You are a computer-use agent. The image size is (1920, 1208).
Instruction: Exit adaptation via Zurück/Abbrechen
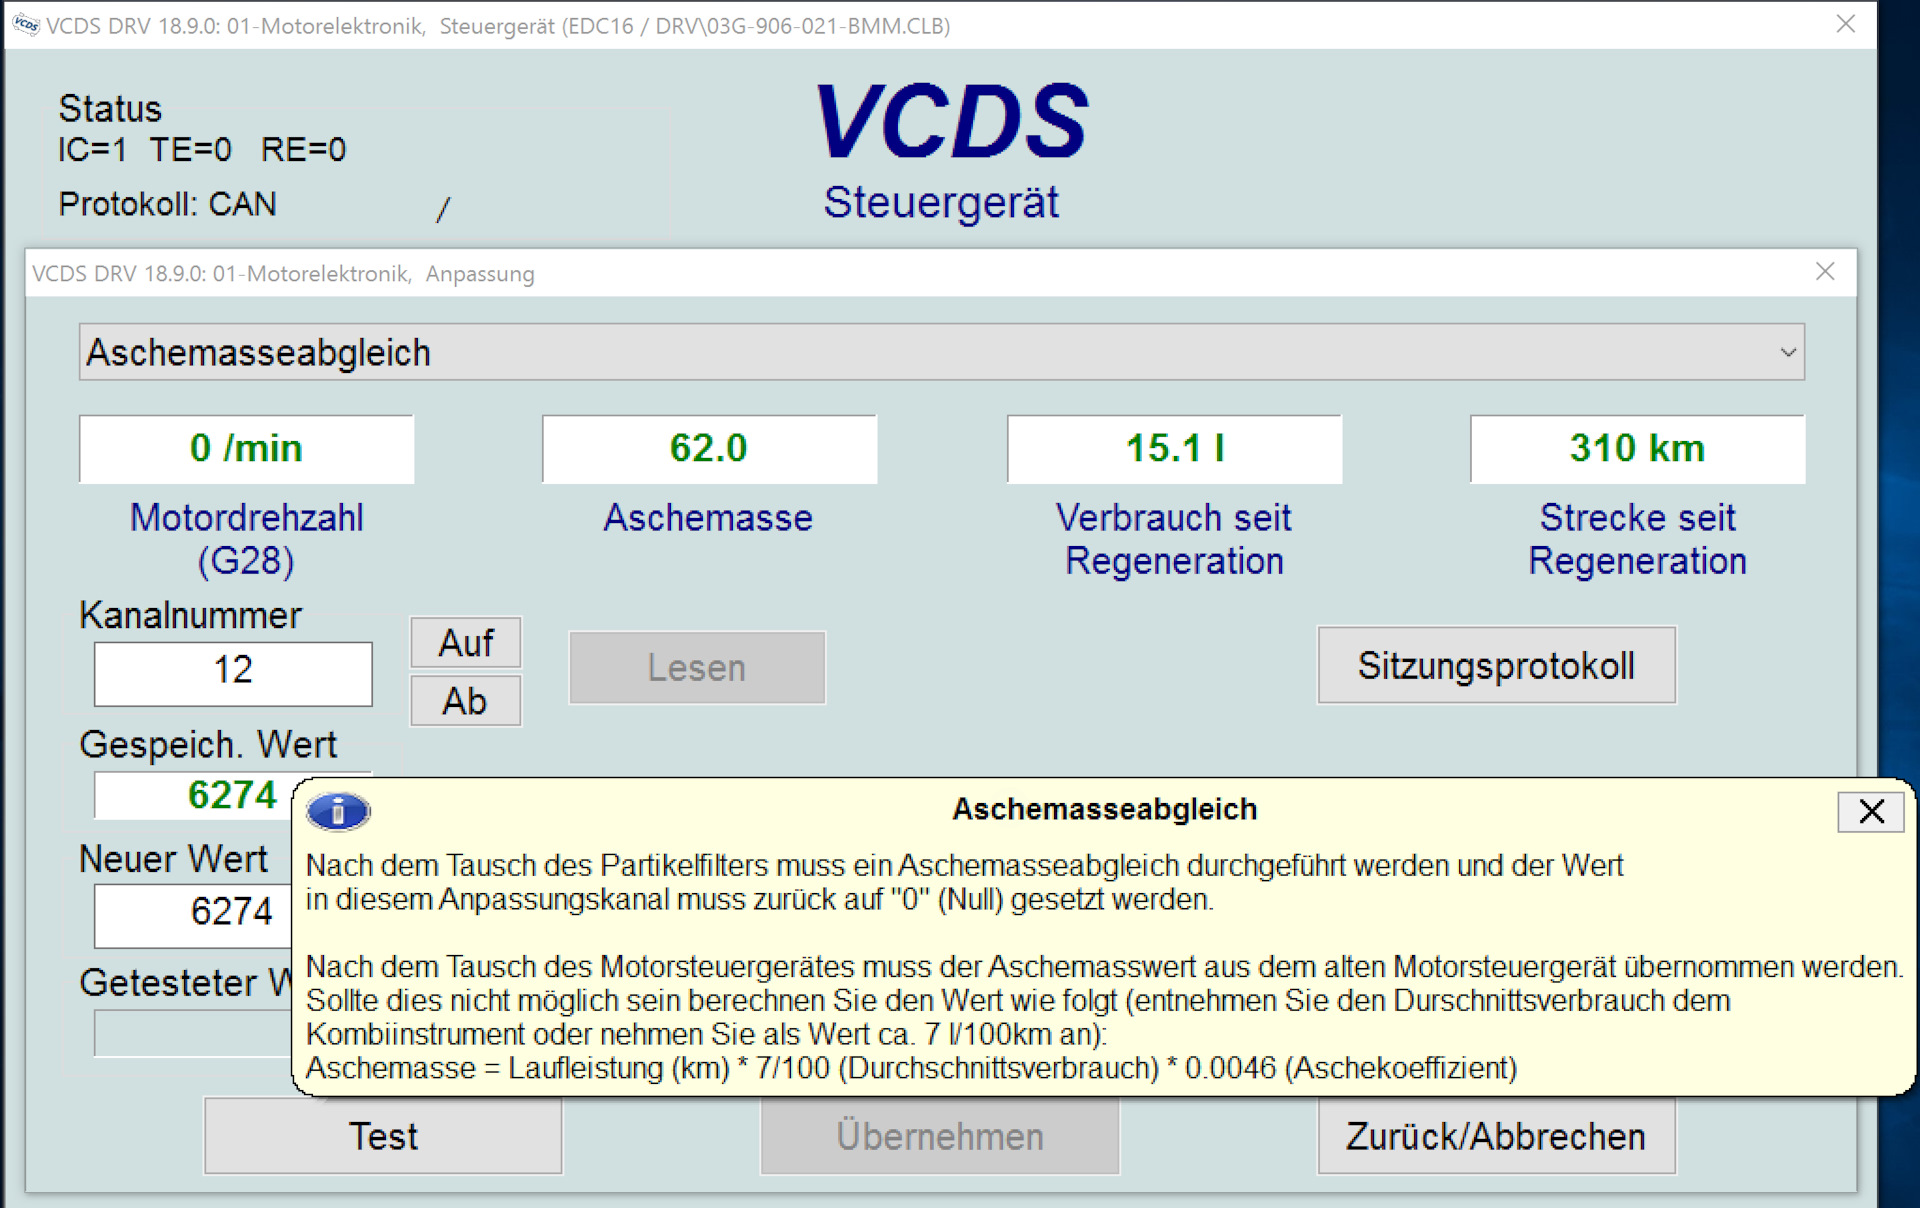click(x=1496, y=1136)
